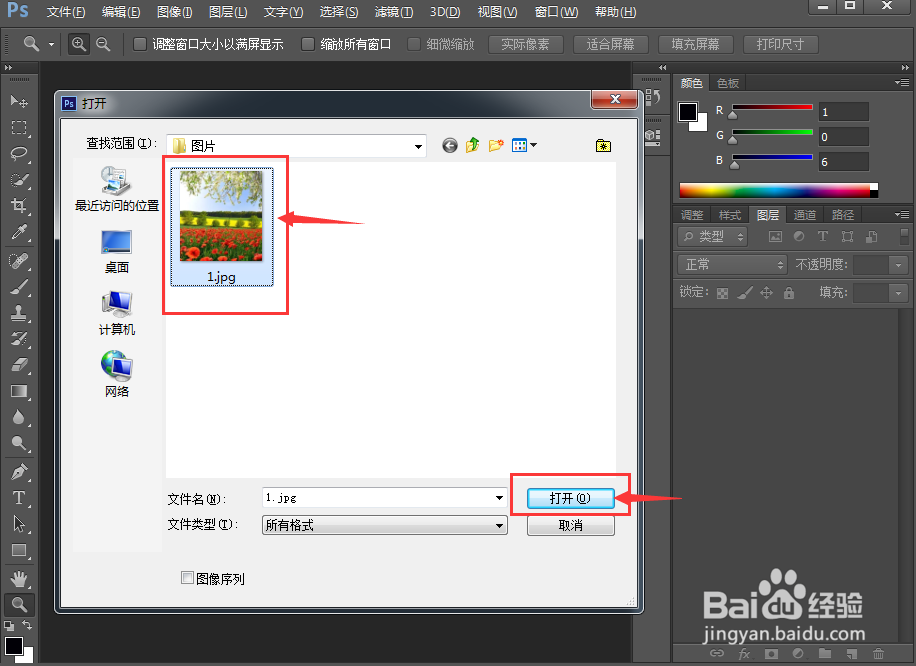This screenshot has height=666, width=916.
Task: Switch to the Swatches tab
Action: point(728,83)
